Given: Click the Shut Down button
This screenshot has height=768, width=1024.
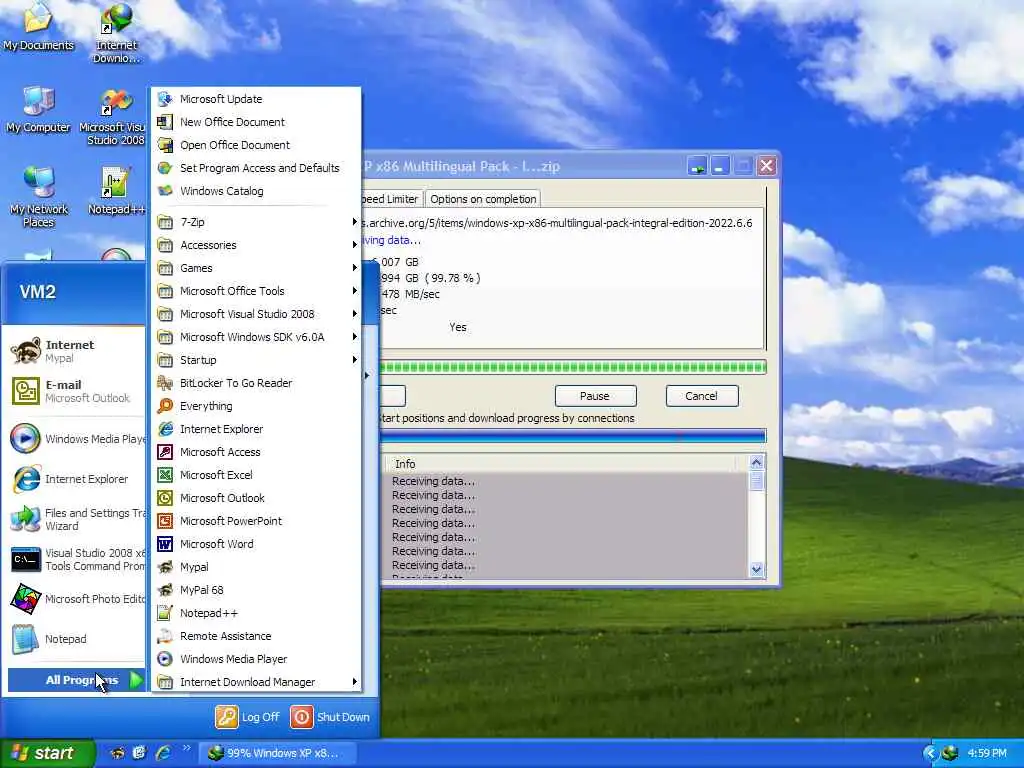Looking at the screenshot, I should (330, 716).
